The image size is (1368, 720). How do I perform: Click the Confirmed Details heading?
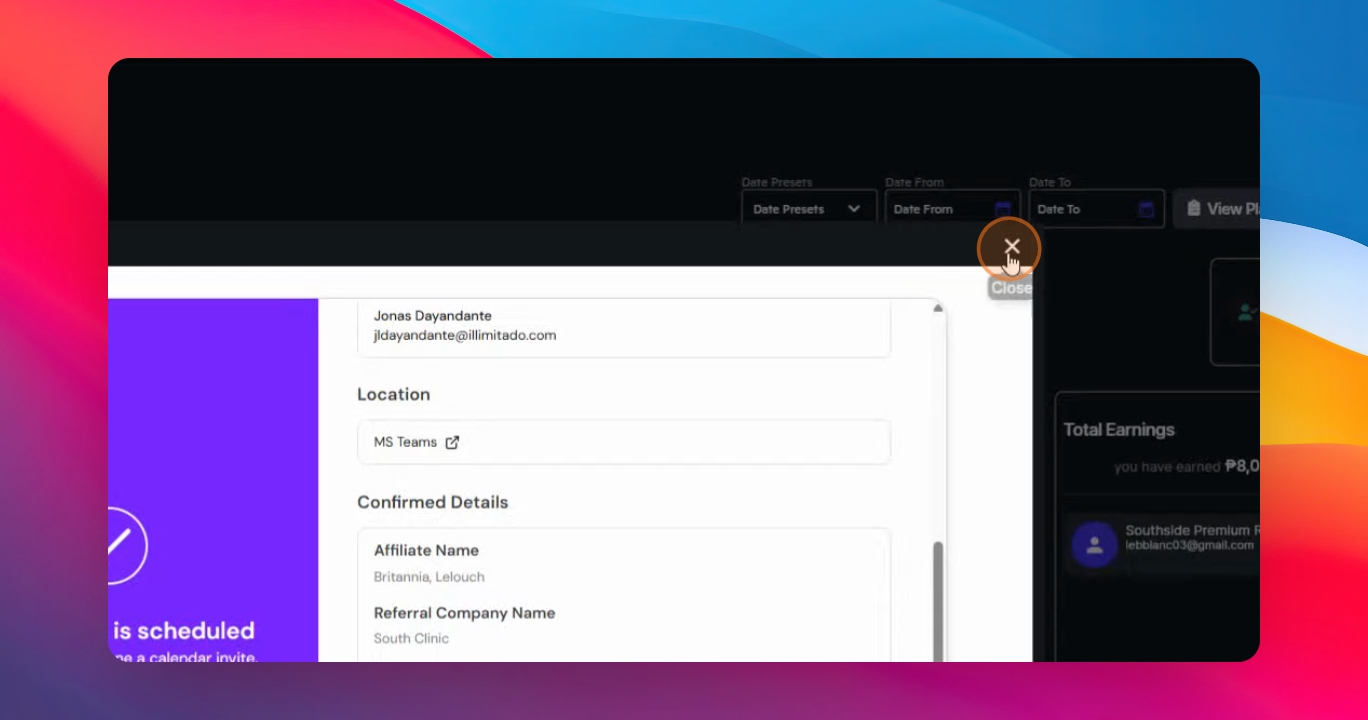(x=433, y=502)
